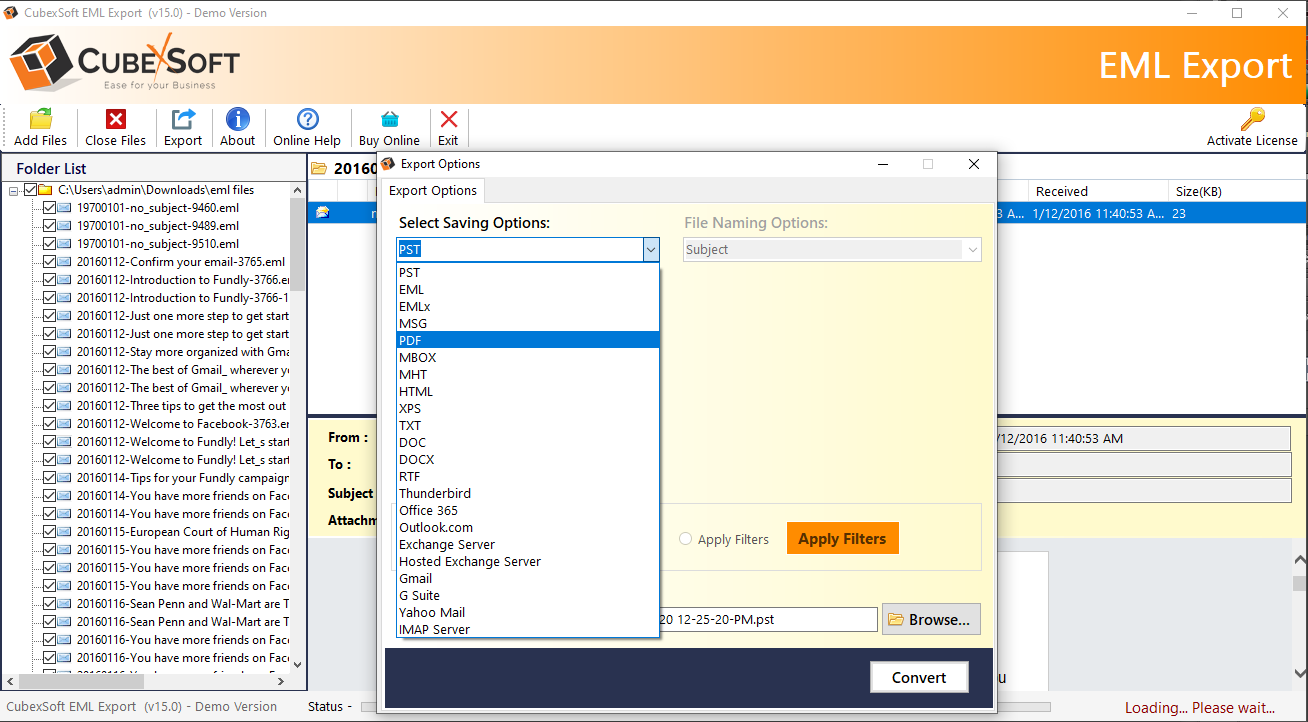Choose Outlook.com from the saving options list
This screenshot has height=722, width=1308.
point(528,527)
